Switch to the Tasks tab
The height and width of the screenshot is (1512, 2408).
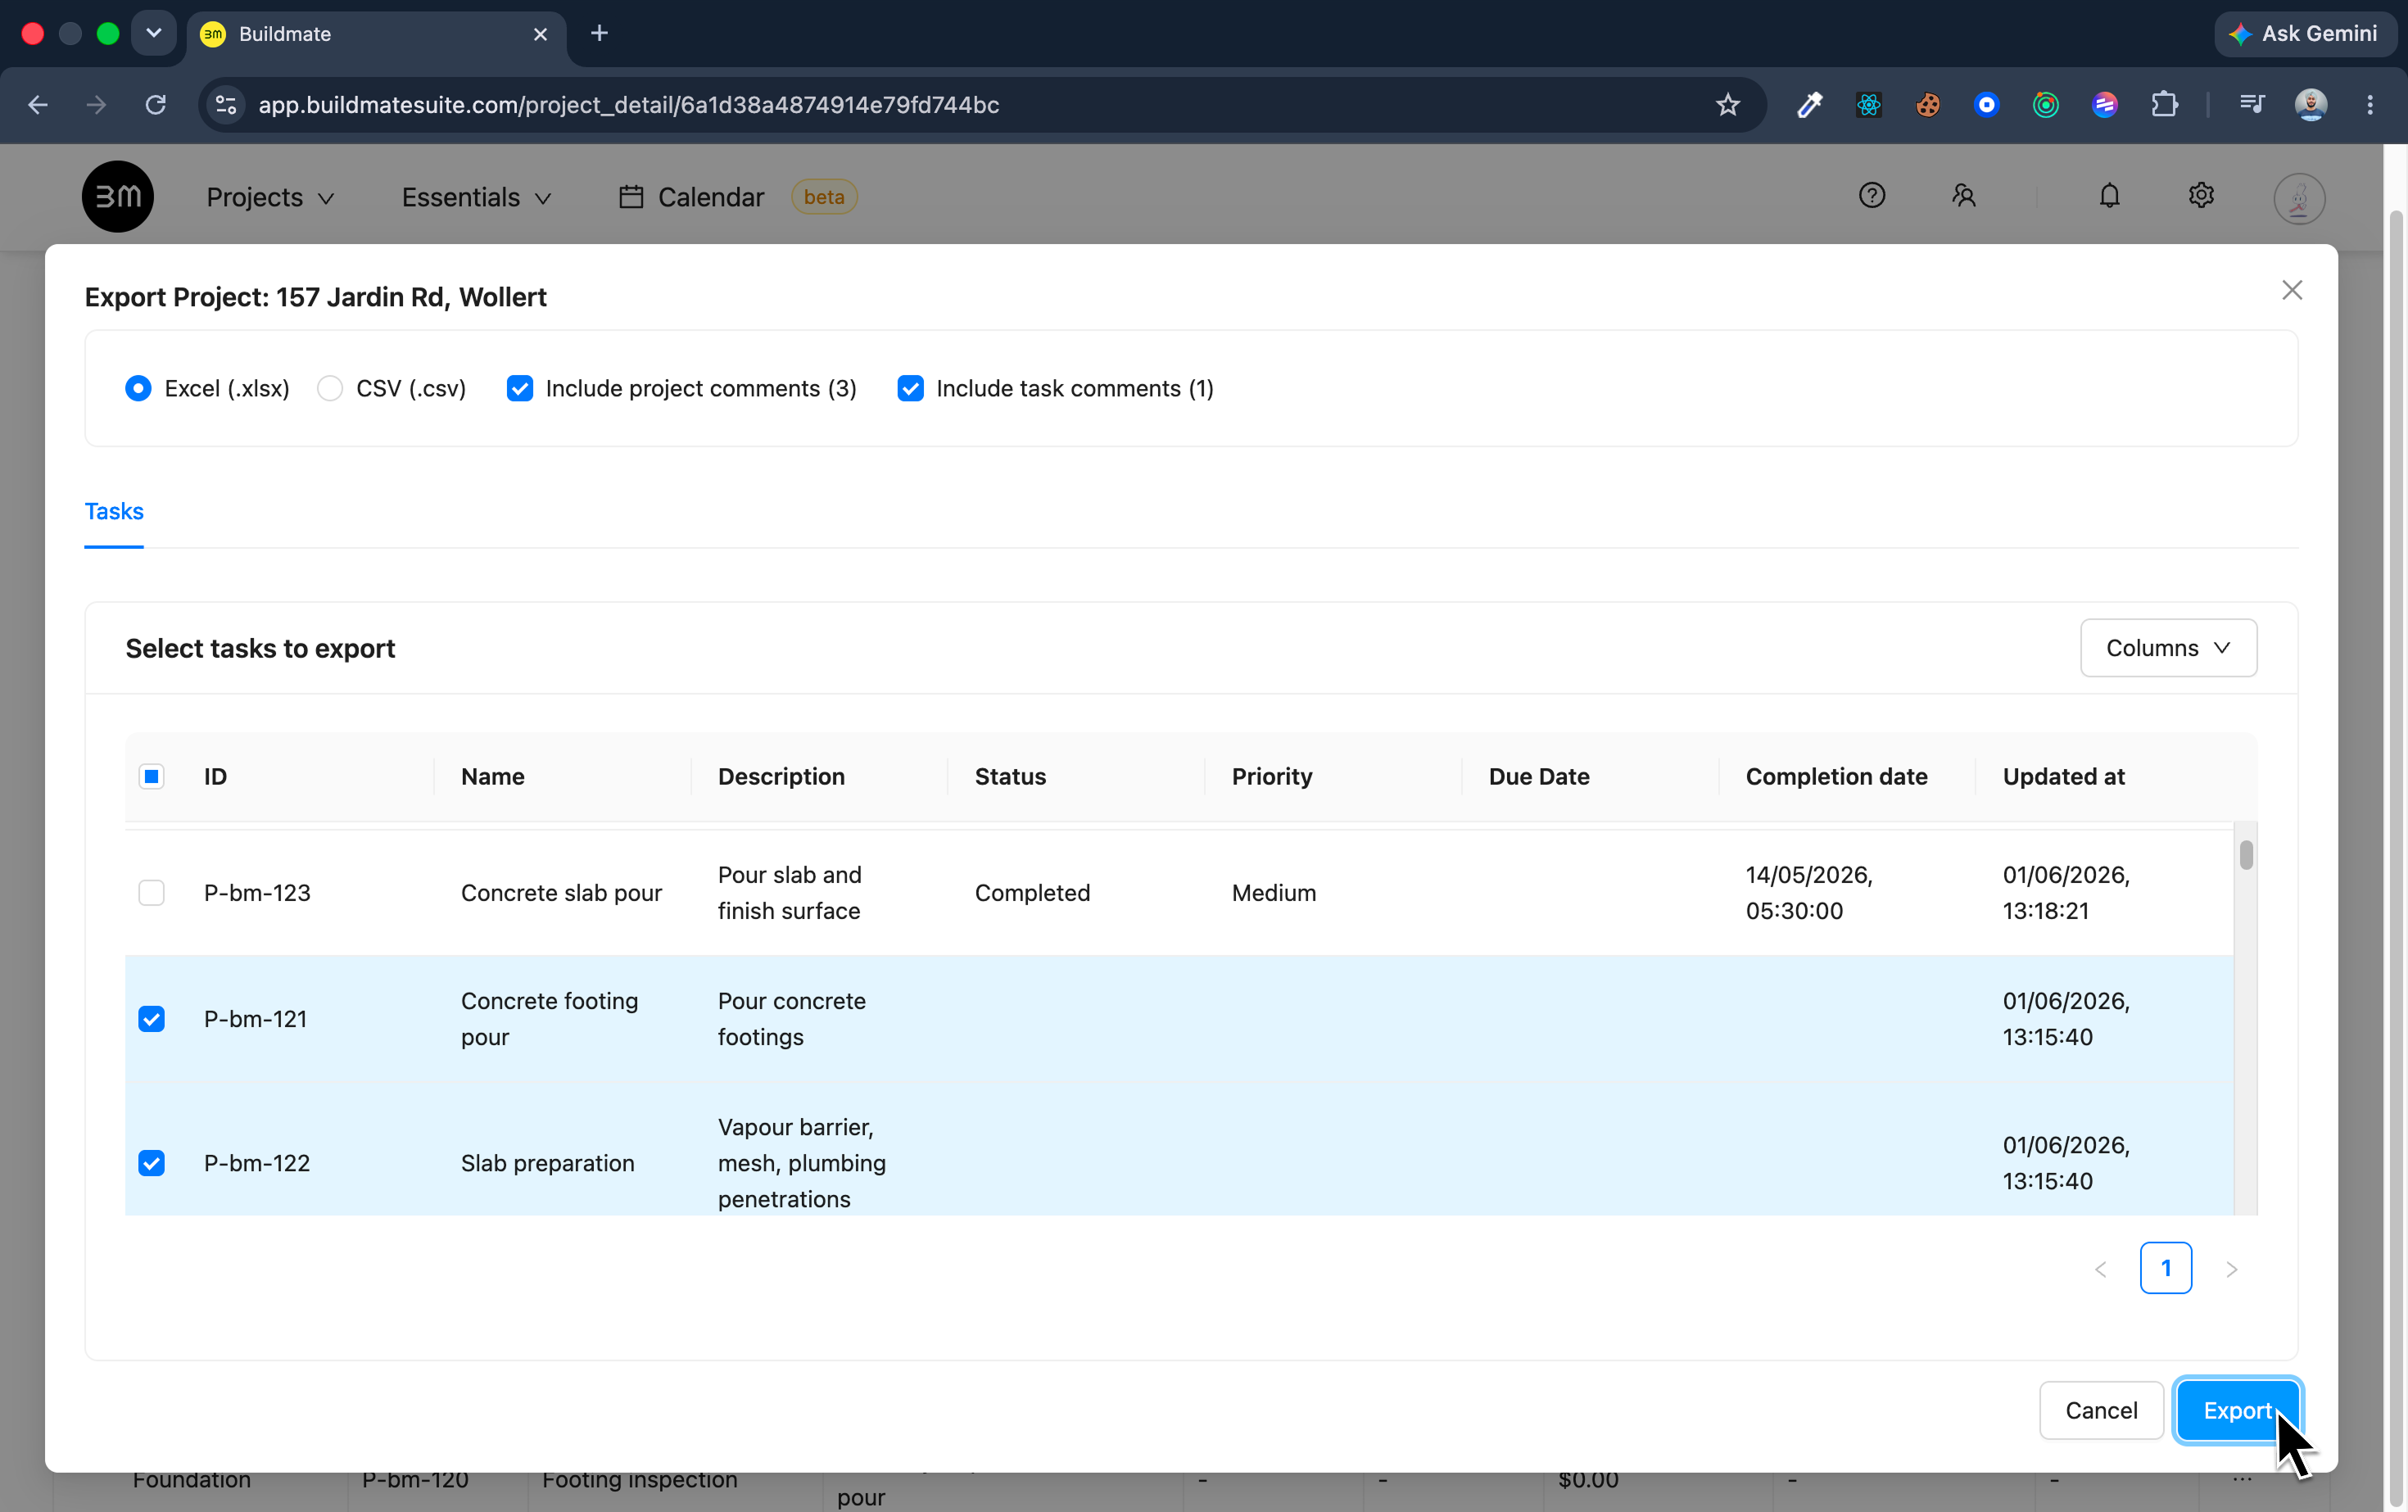(114, 511)
